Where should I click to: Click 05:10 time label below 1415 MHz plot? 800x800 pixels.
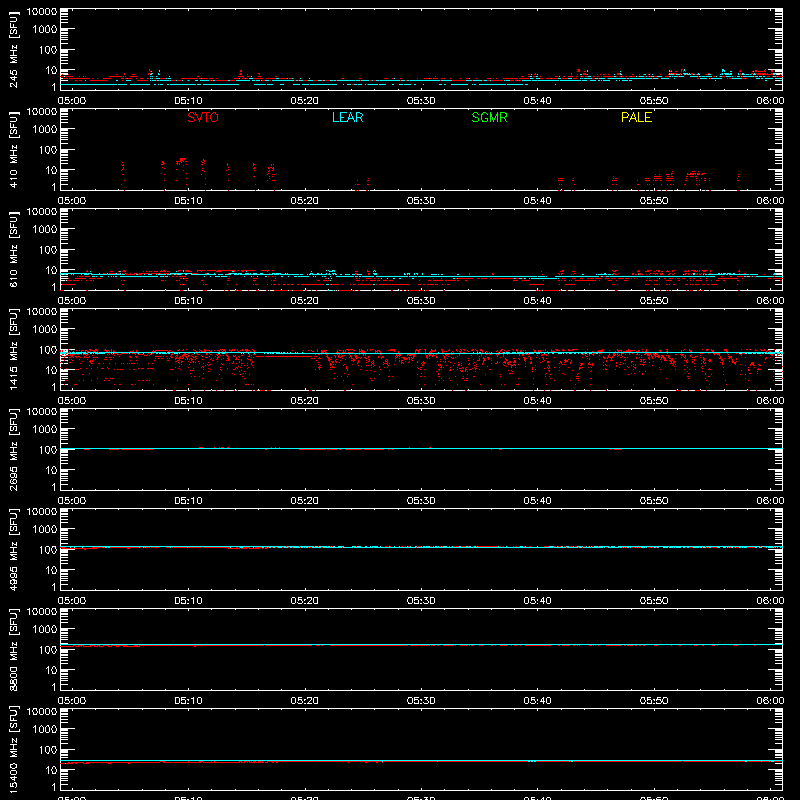pos(188,401)
